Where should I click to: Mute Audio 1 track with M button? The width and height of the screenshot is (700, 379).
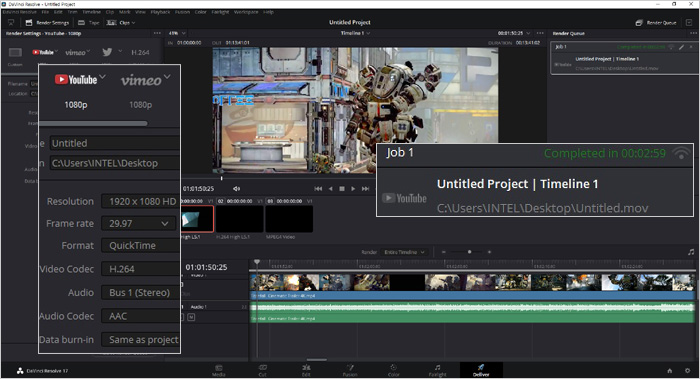click(x=191, y=317)
